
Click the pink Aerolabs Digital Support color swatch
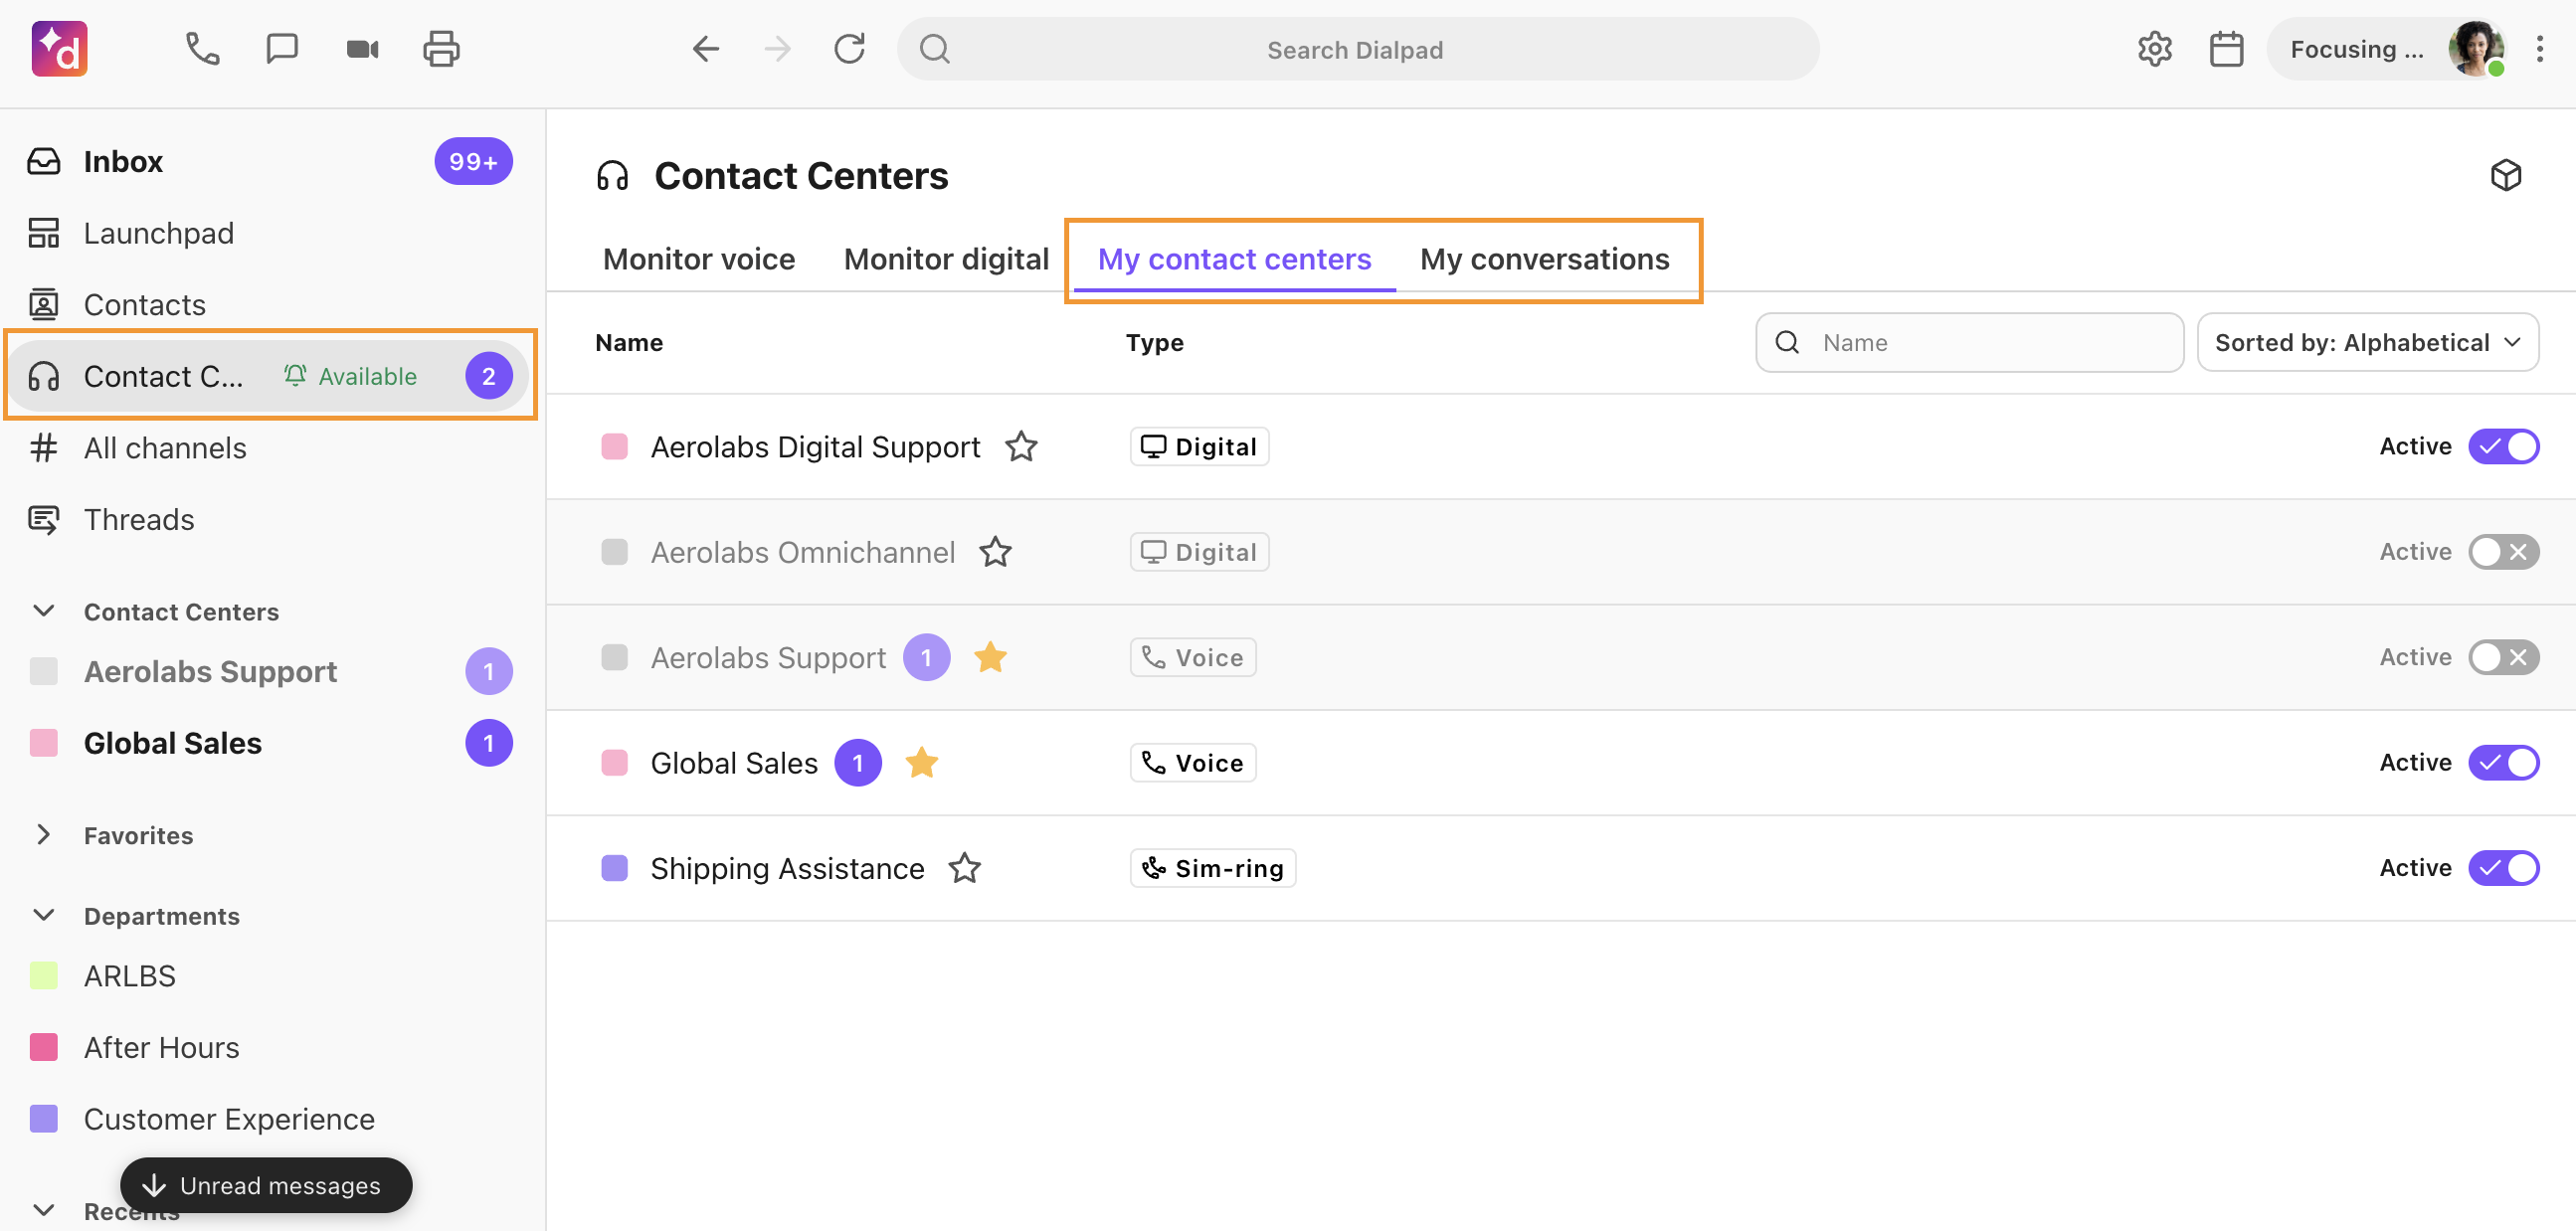pyautogui.click(x=614, y=447)
